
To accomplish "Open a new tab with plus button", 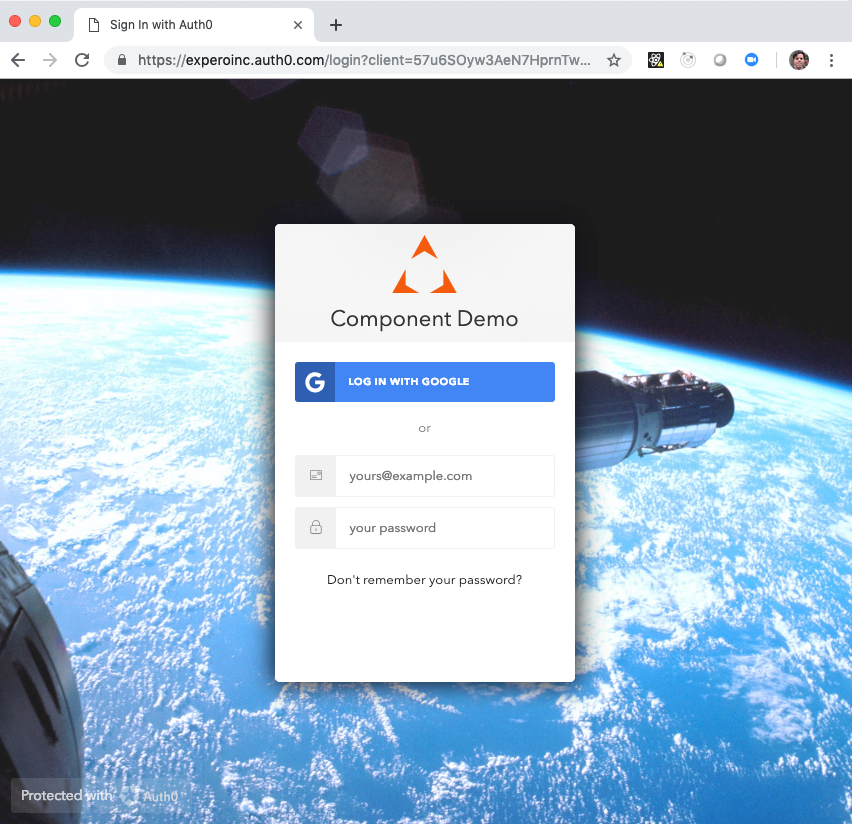I will click(x=336, y=25).
